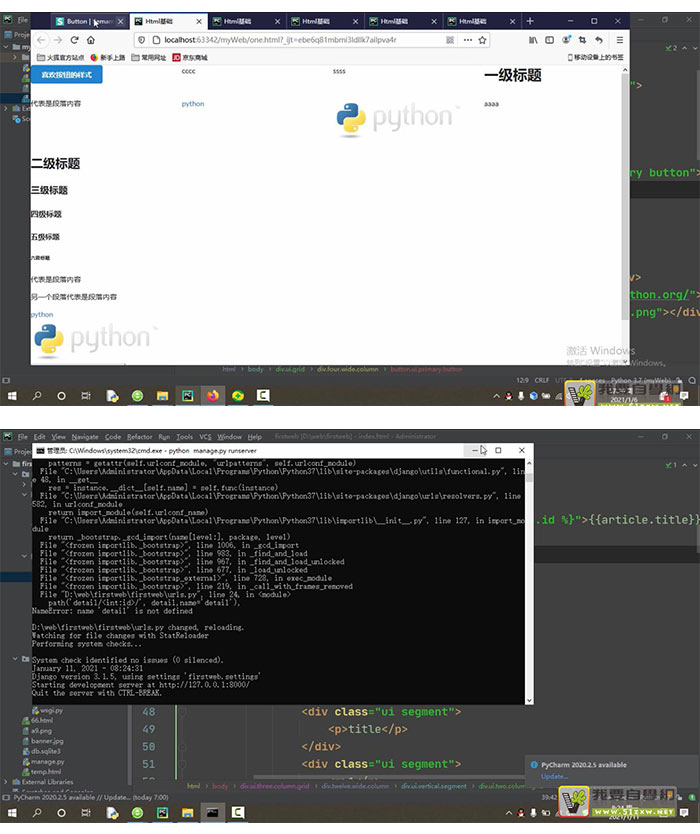Viewport: 700px width, 834px height.
Task: Click the screenshot crop icon in Firefox toolbar
Action: pyautogui.click(x=582, y=40)
